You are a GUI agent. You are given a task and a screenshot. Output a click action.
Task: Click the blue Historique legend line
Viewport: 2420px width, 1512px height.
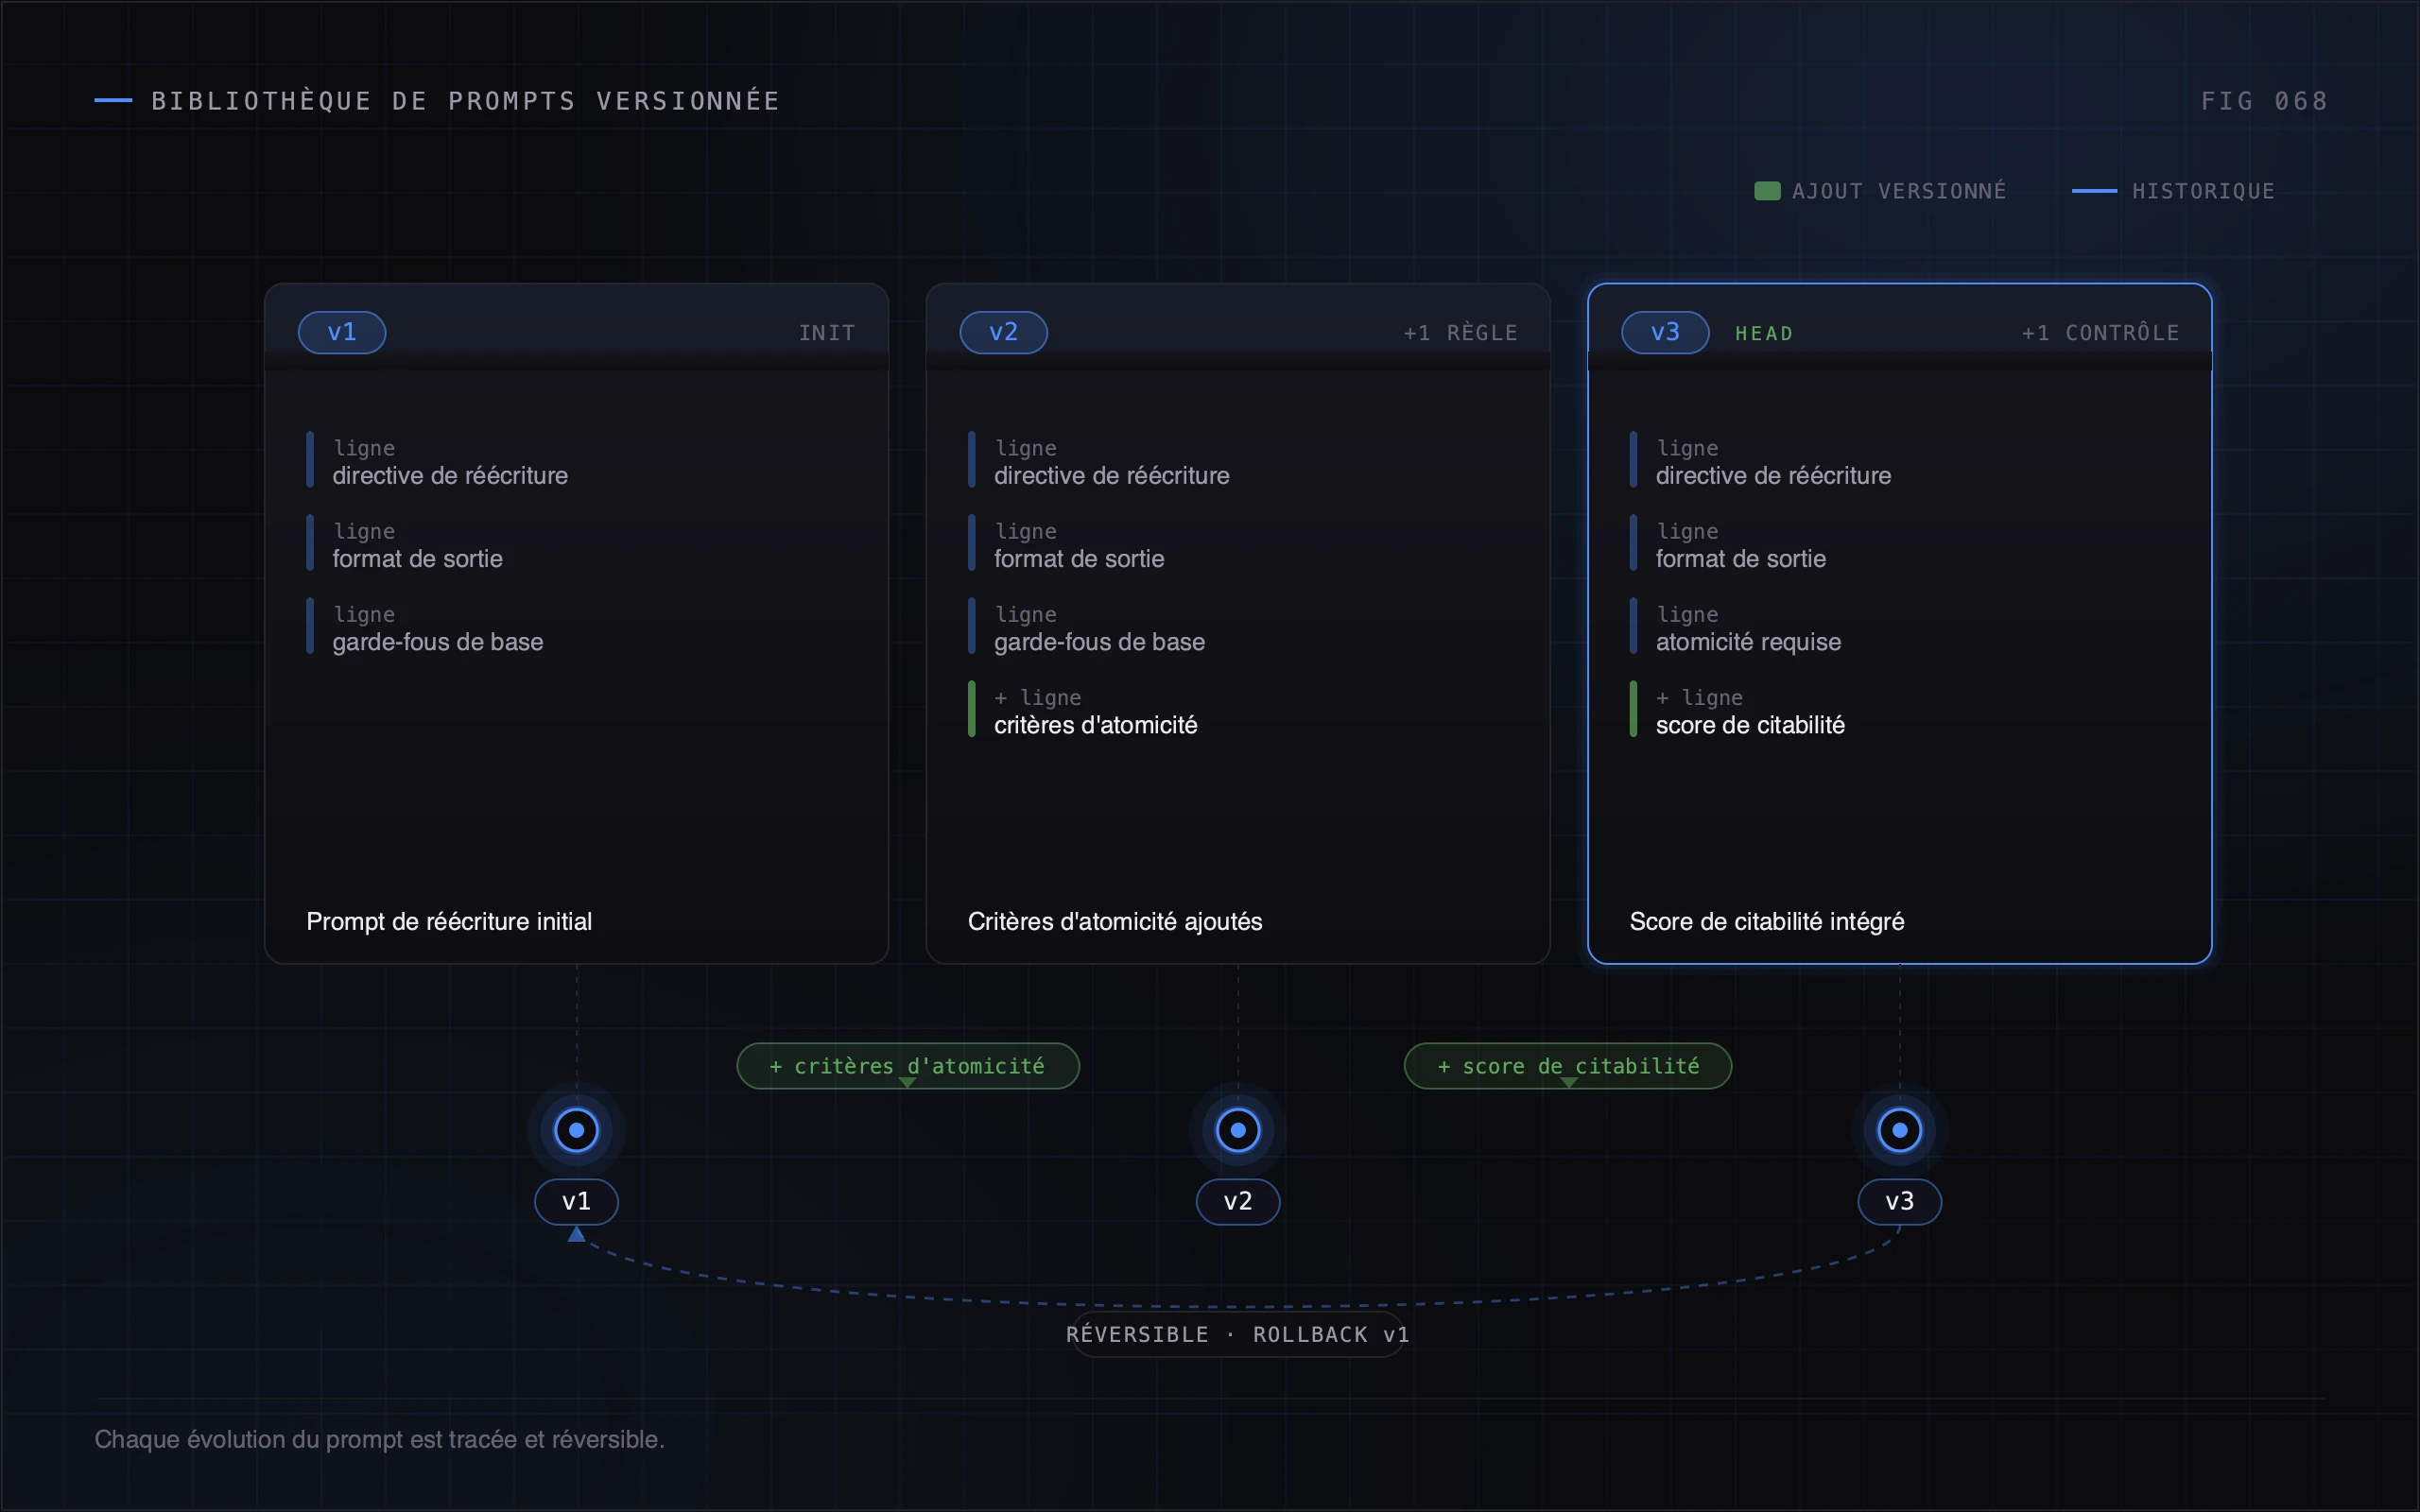click(2094, 191)
